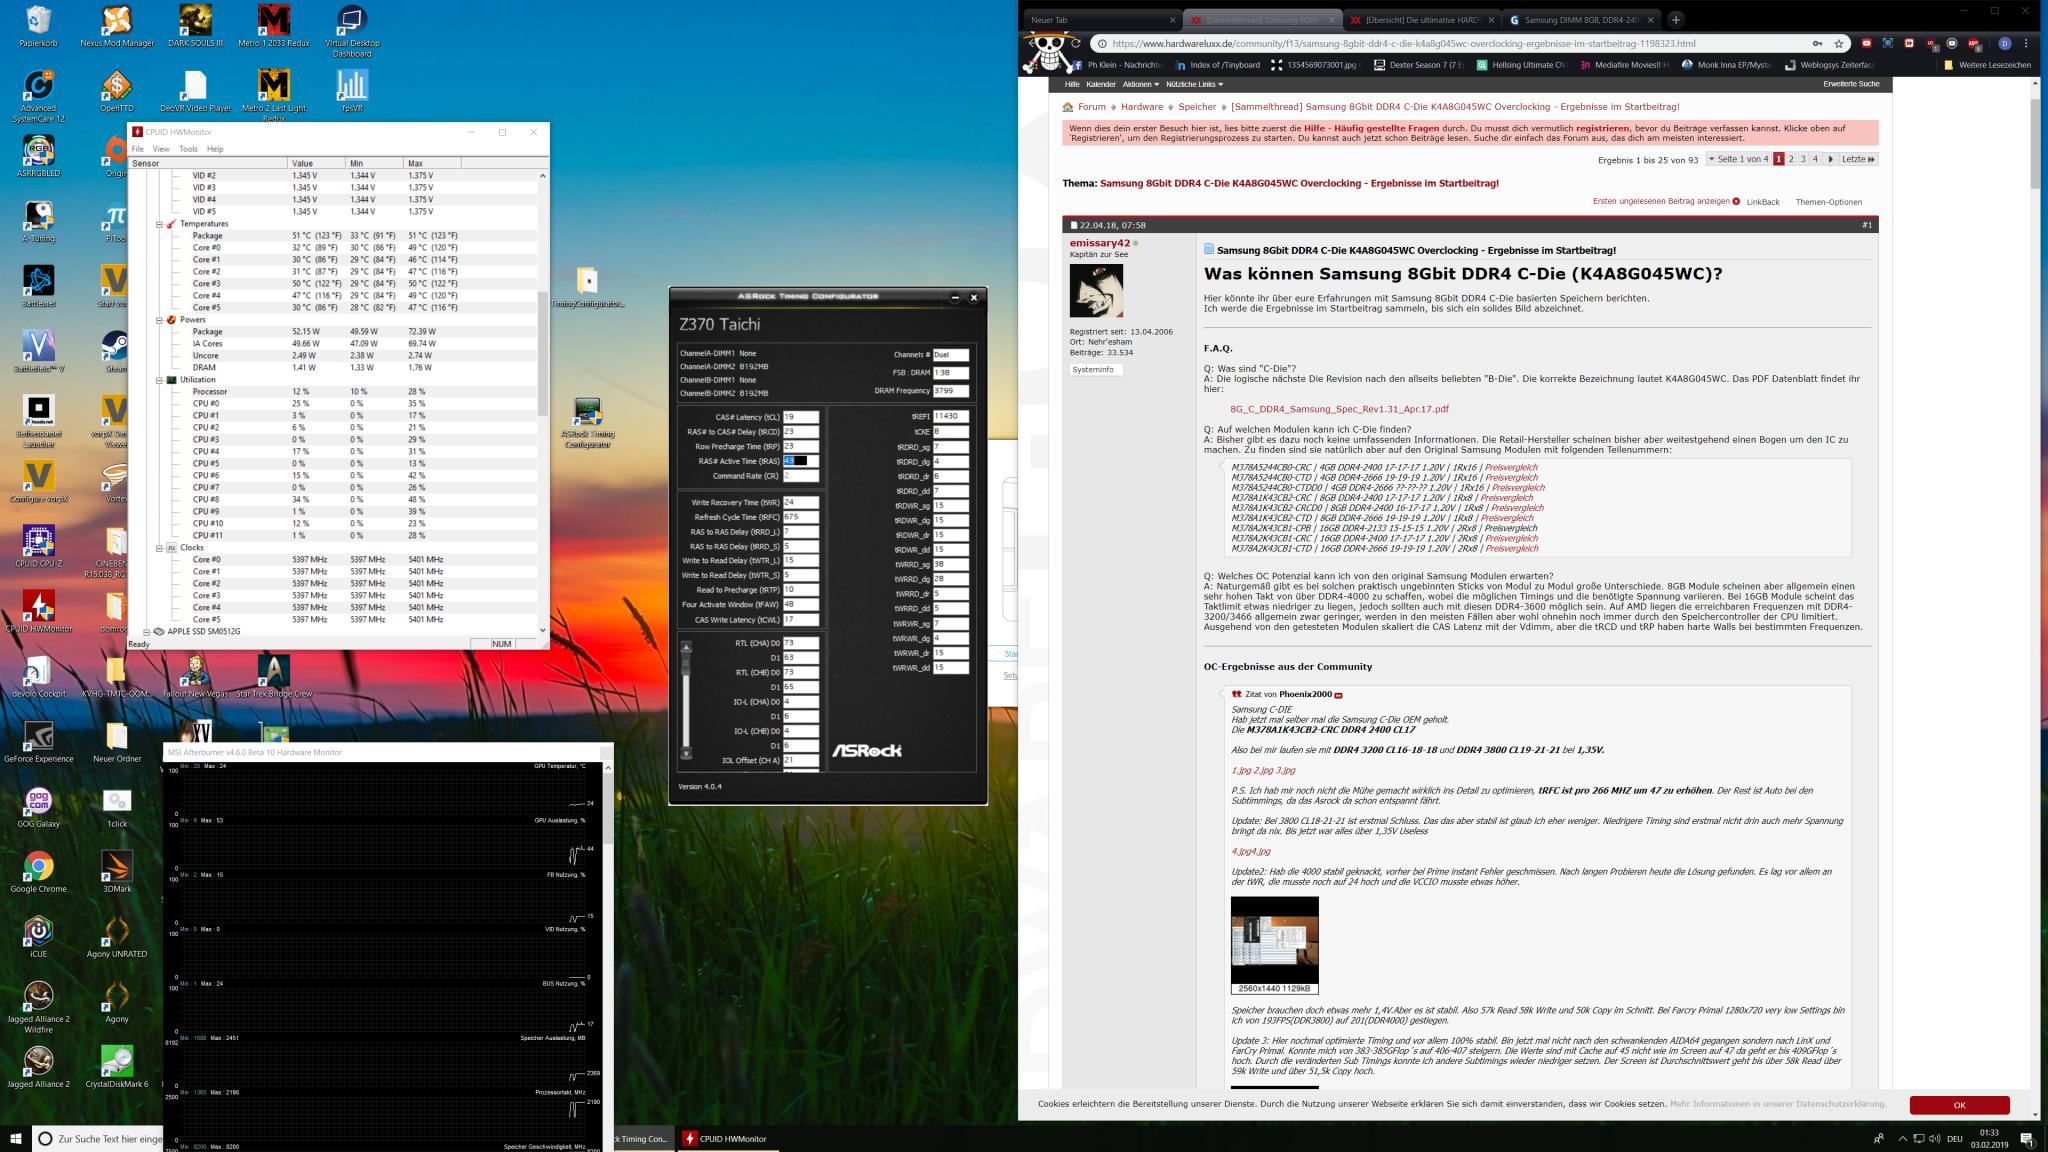Open Nexus Mod Manager desktop shortcut
Image resolution: width=2048 pixels, height=1152 pixels.
click(117, 27)
